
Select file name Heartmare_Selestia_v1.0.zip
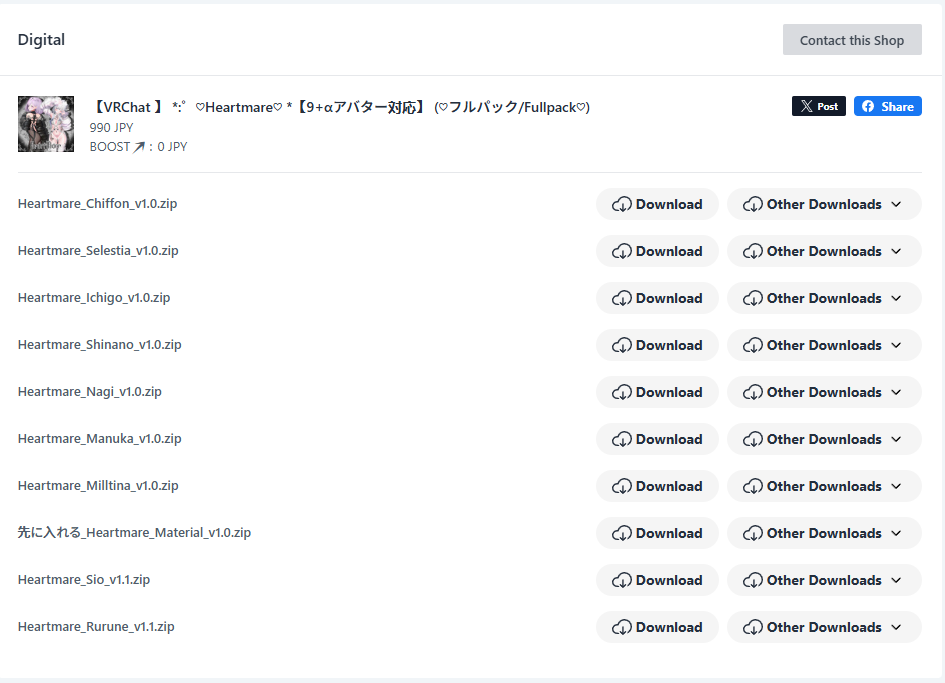click(98, 251)
